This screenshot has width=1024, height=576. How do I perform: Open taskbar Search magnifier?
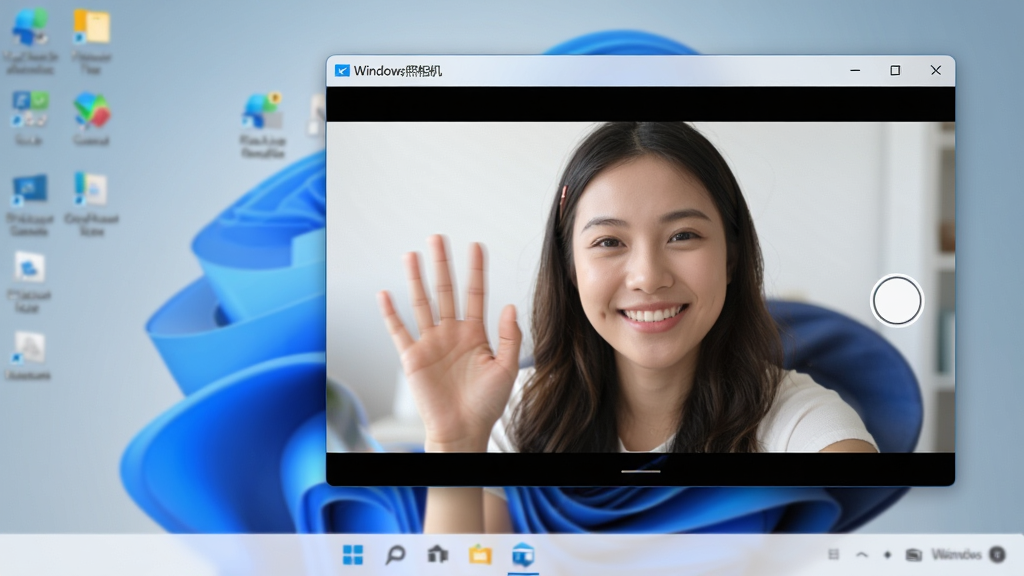click(395, 555)
